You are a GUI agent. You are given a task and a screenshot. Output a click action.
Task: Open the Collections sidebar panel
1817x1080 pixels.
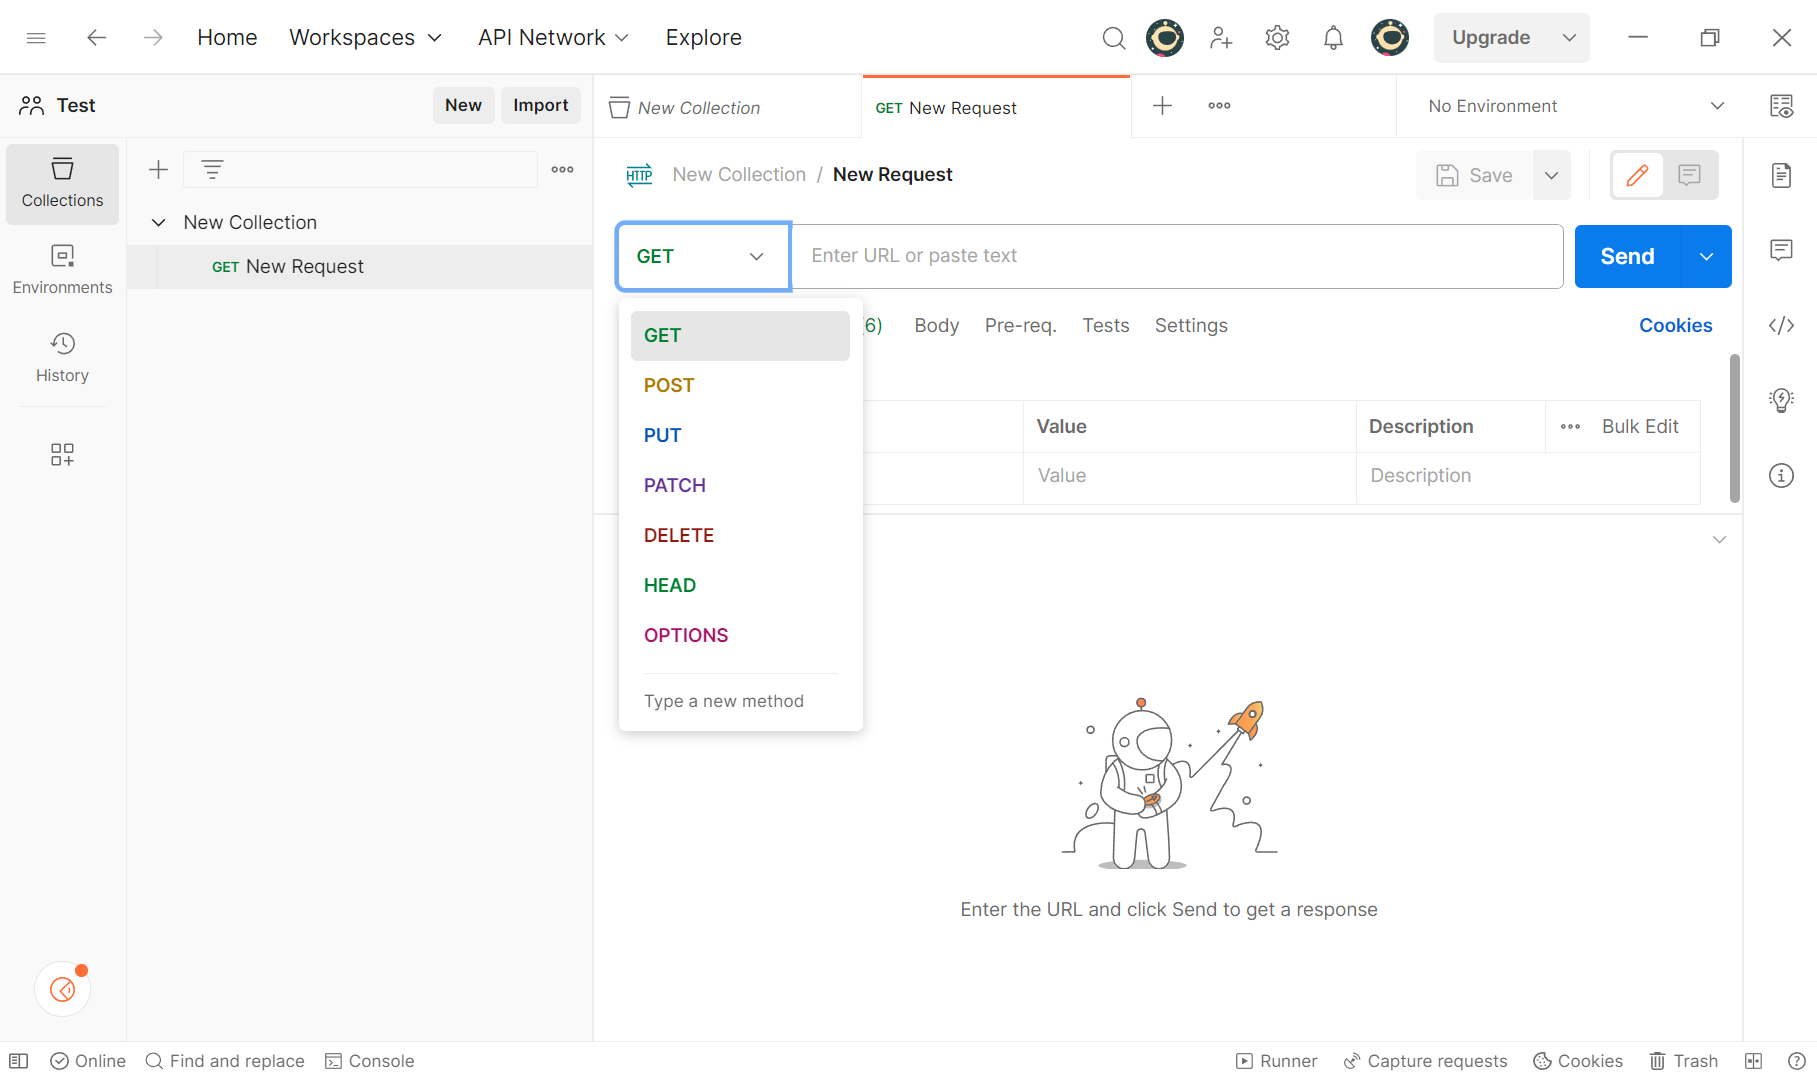(x=62, y=184)
